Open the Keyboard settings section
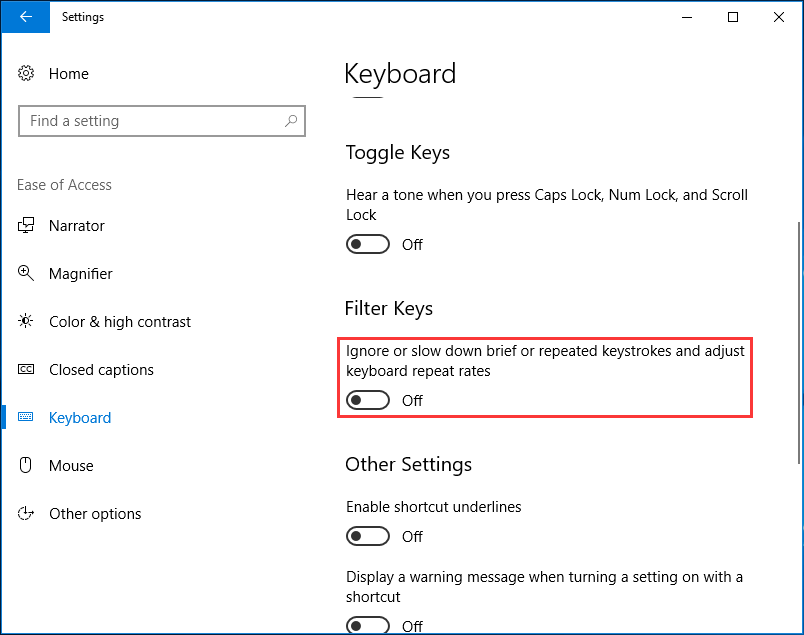The image size is (804, 635). tap(80, 418)
